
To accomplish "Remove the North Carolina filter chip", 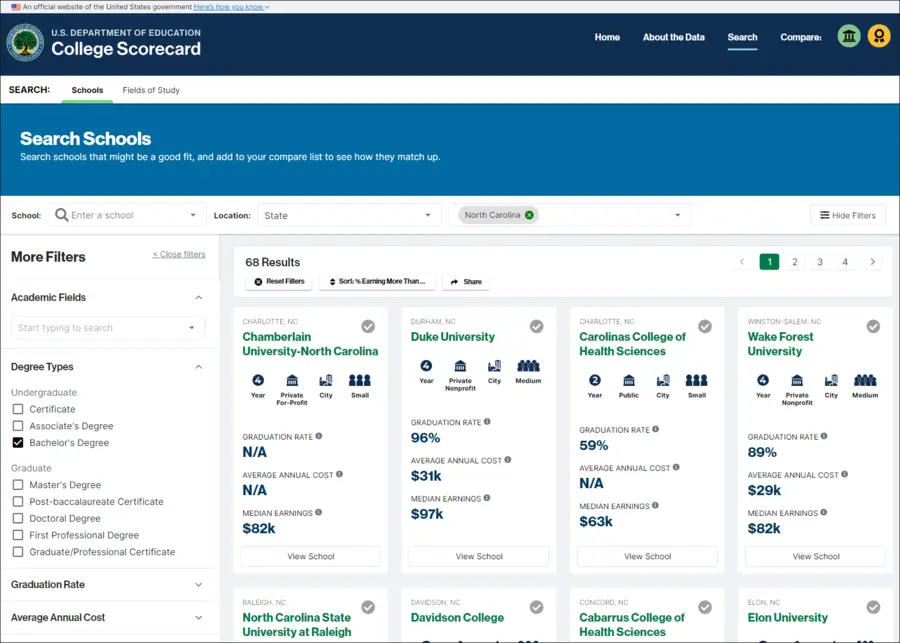I will (529, 215).
